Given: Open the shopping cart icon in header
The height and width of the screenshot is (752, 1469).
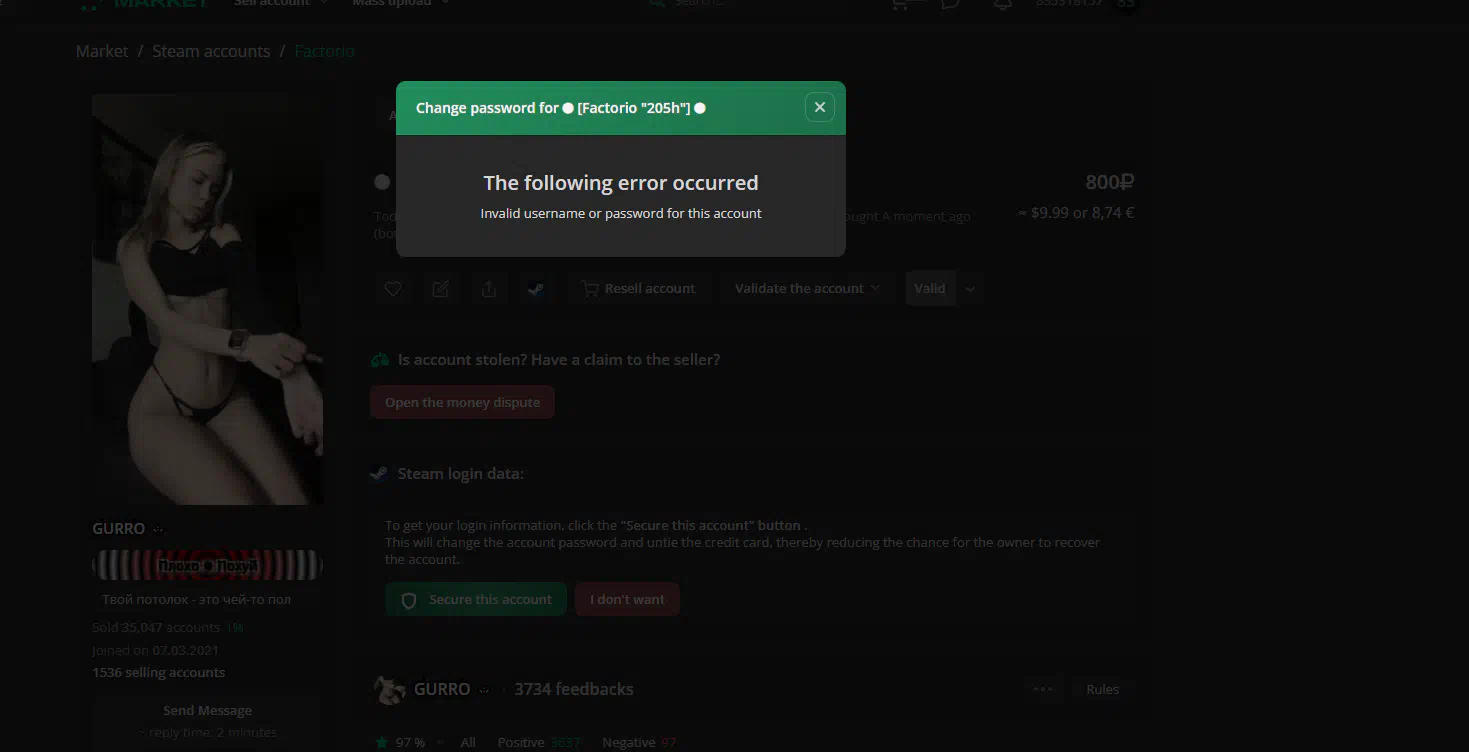Looking at the screenshot, I should (x=901, y=3).
